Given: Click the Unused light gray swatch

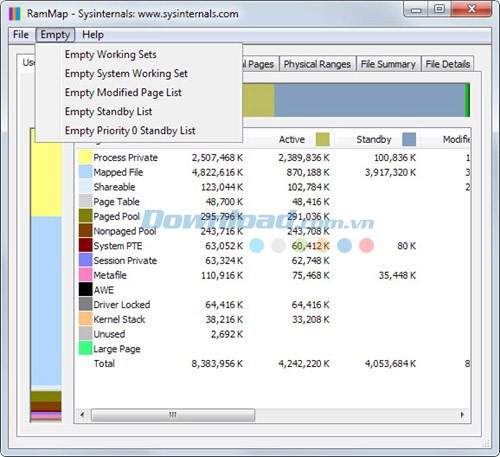Looking at the screenshot, I should (x=85, y=334).
